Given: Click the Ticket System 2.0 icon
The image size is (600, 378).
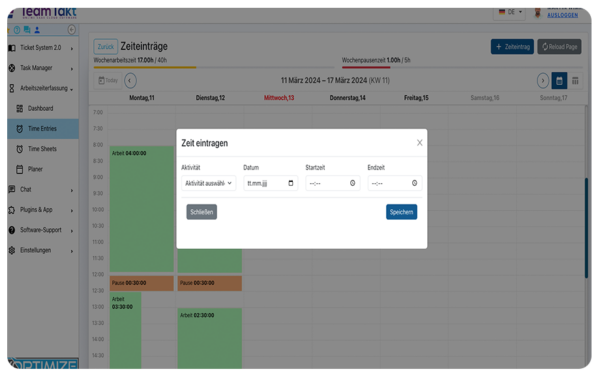Looking at the screenshot, I should click(12, 48).
